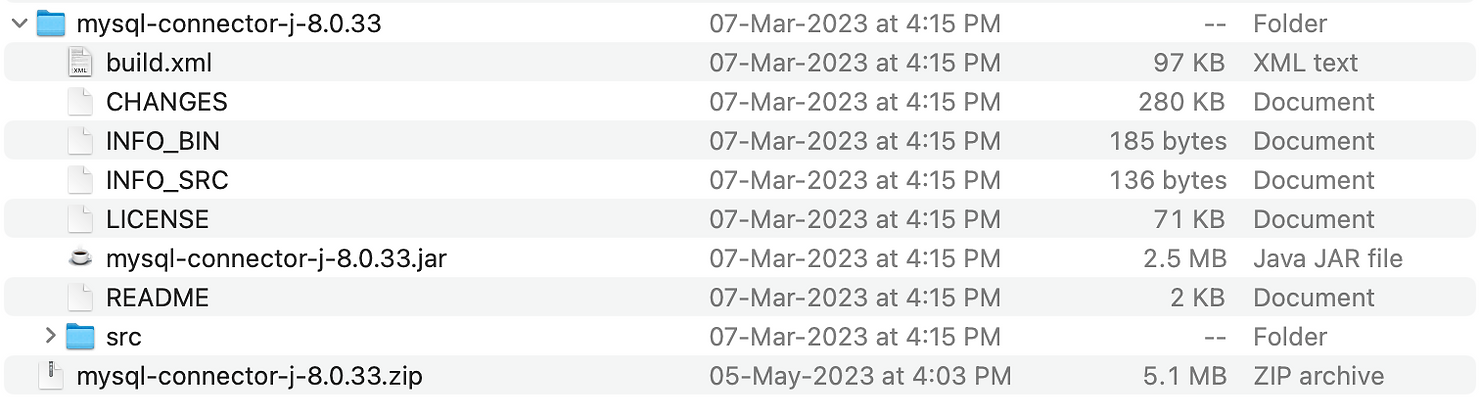Image resolution: width=1480 pixels, height=416 pixels.
Task: Collapse the mysql-connector-j-8.0.33 folder
Action: click(19, 24)
